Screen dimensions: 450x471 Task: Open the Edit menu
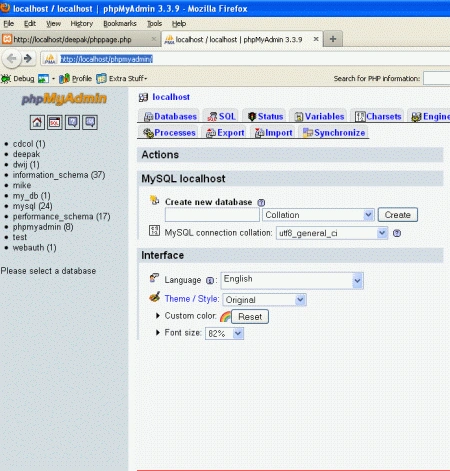click(x=30, y=24)
